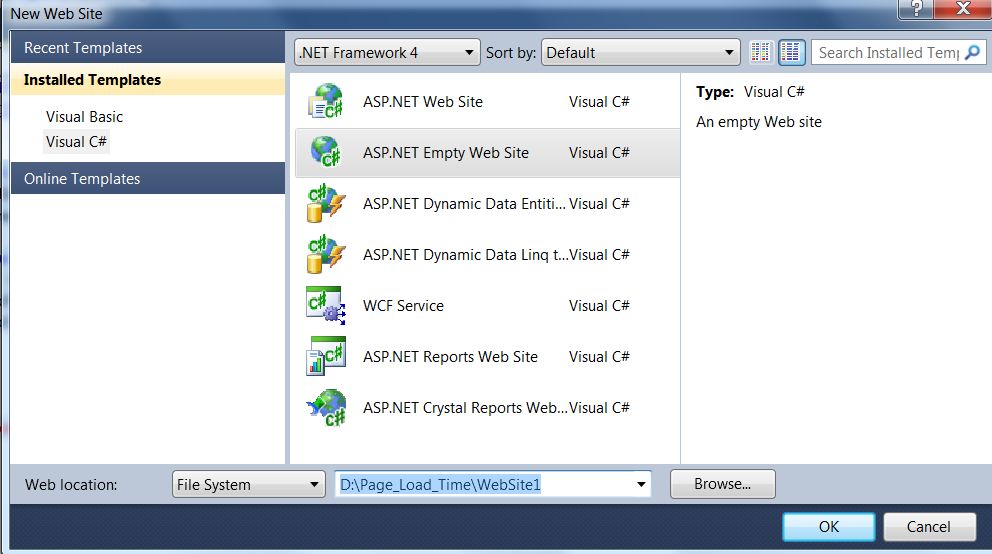
Task: Select Visual Basic in the templates tree
Action: pyautogui.click(x=84, y=116)
